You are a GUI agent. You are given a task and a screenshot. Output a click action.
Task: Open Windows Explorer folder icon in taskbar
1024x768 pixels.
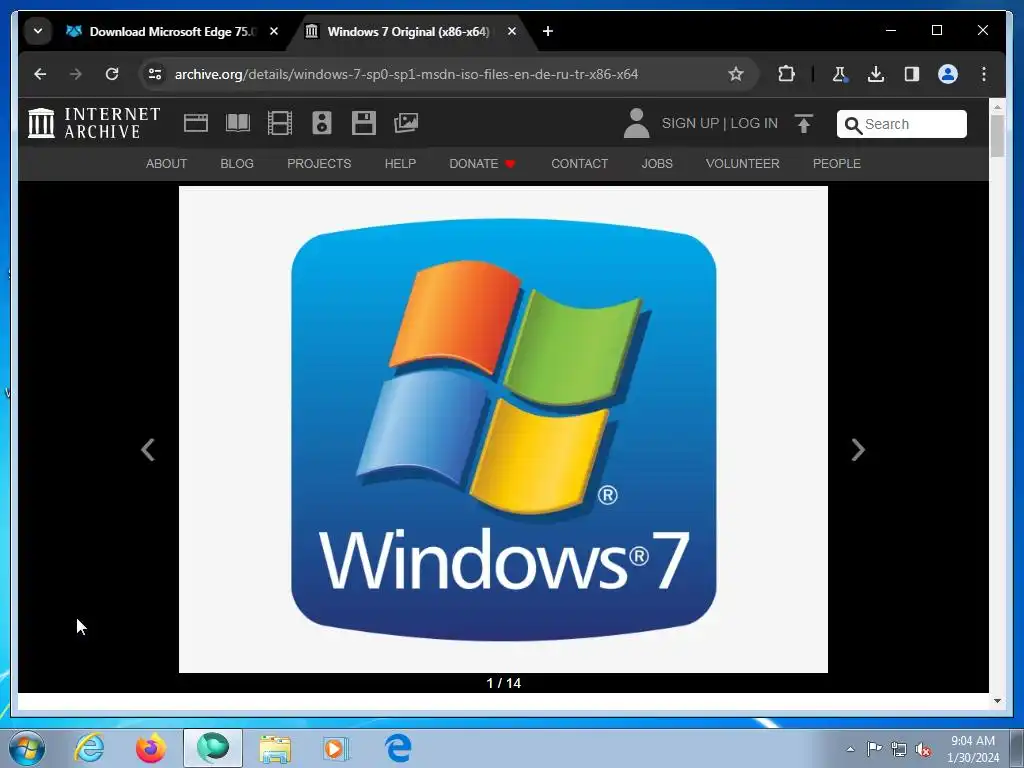pos(275,748)
